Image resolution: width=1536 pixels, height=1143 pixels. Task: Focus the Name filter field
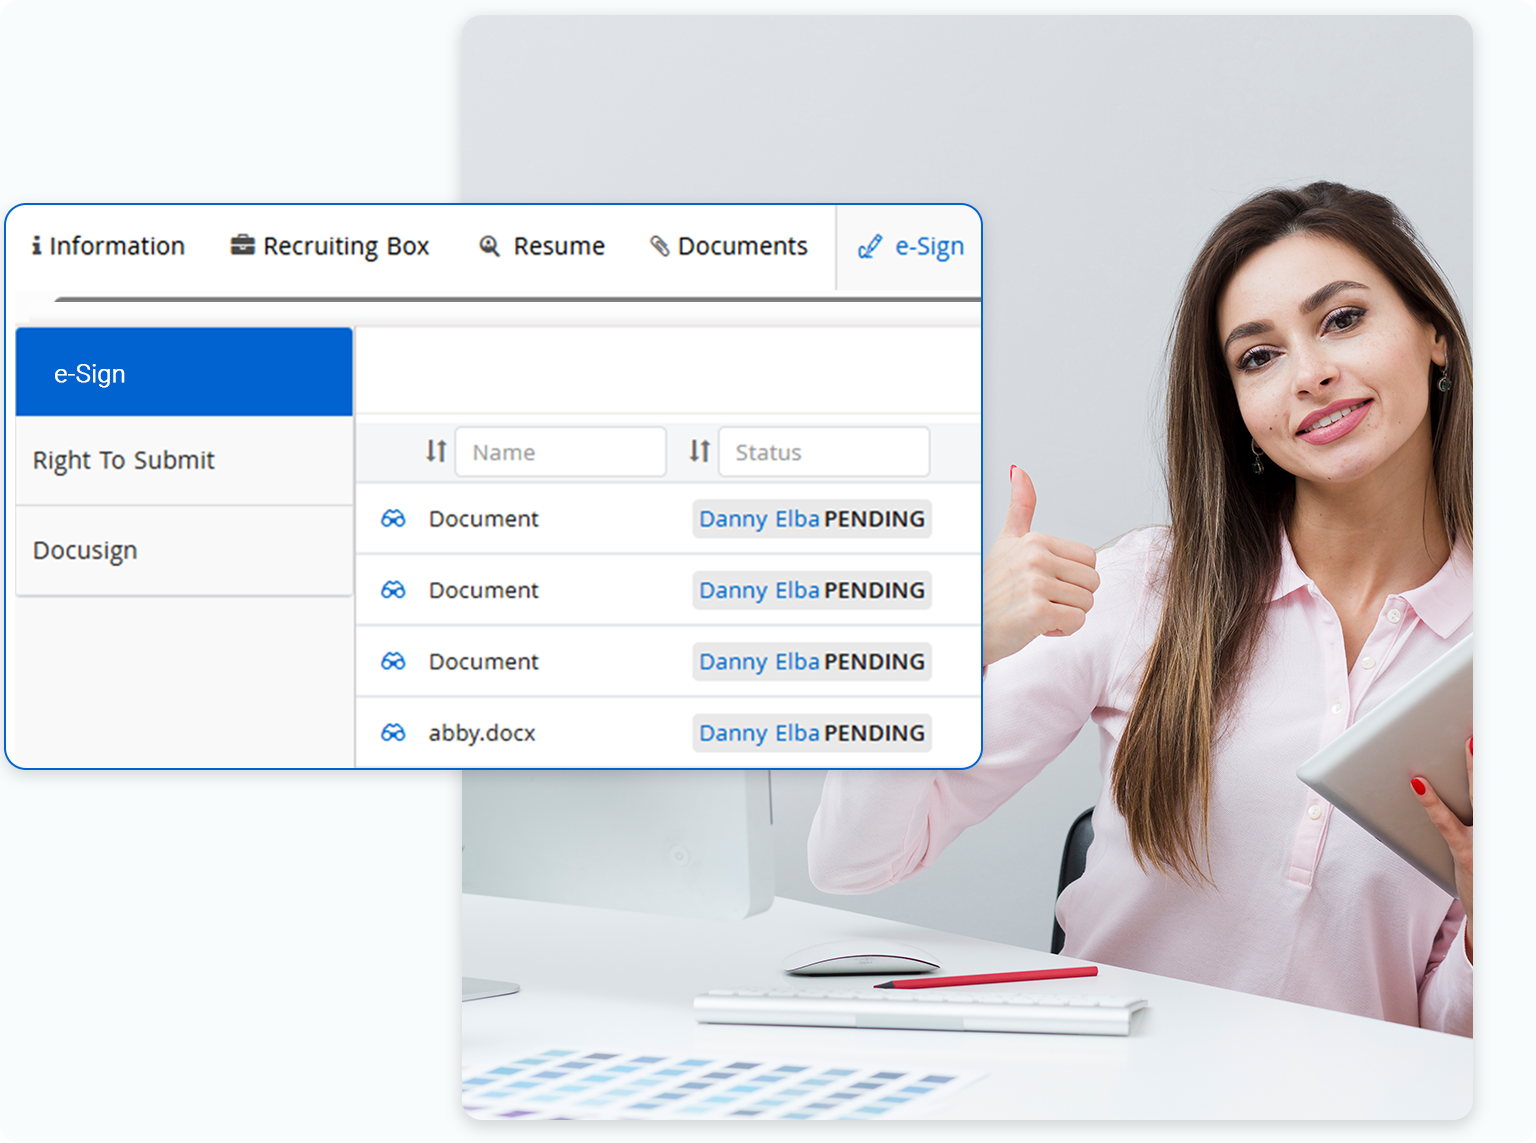[561, 452]
